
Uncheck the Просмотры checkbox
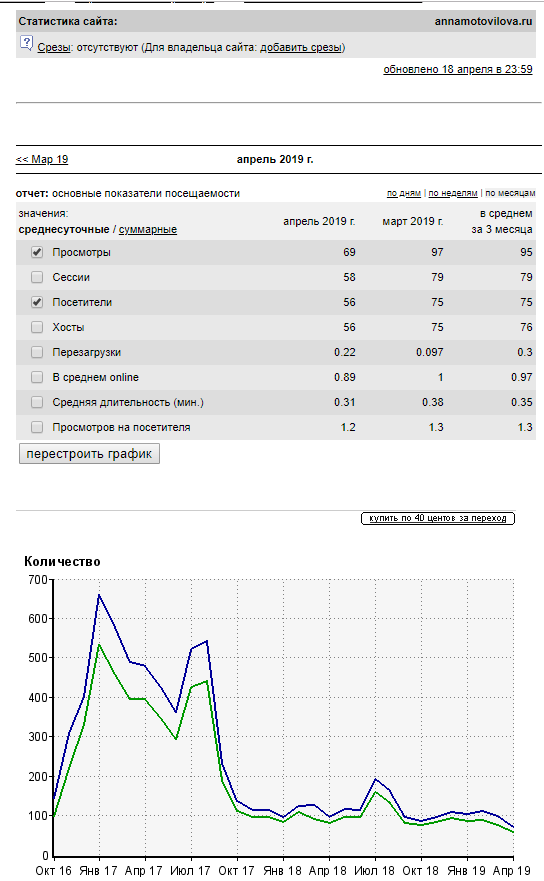click(x=37, y=252)
